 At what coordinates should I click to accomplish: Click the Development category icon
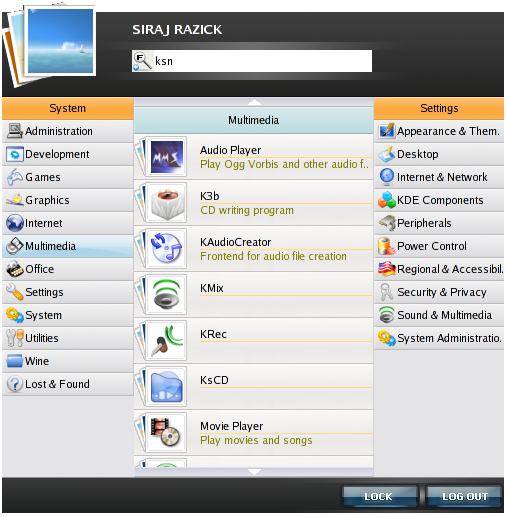(x=15, y=154)
